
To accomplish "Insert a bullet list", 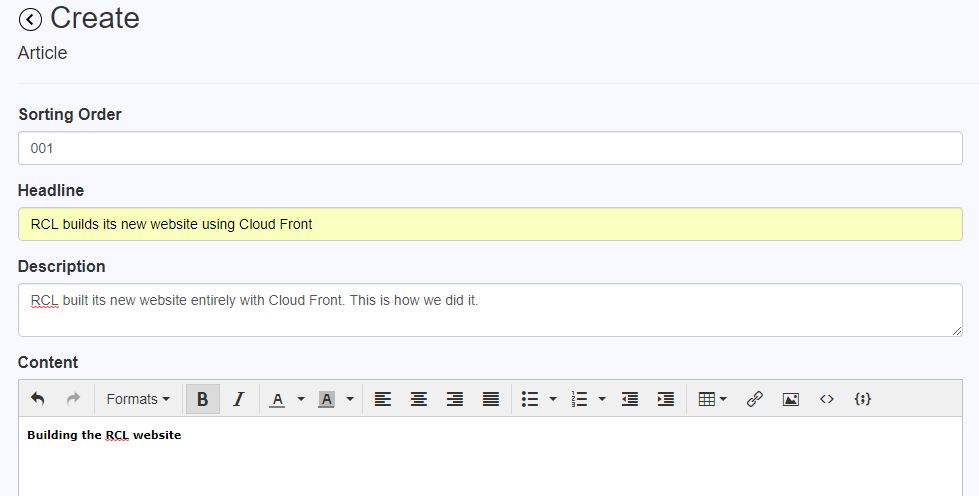I will [530, 399].
